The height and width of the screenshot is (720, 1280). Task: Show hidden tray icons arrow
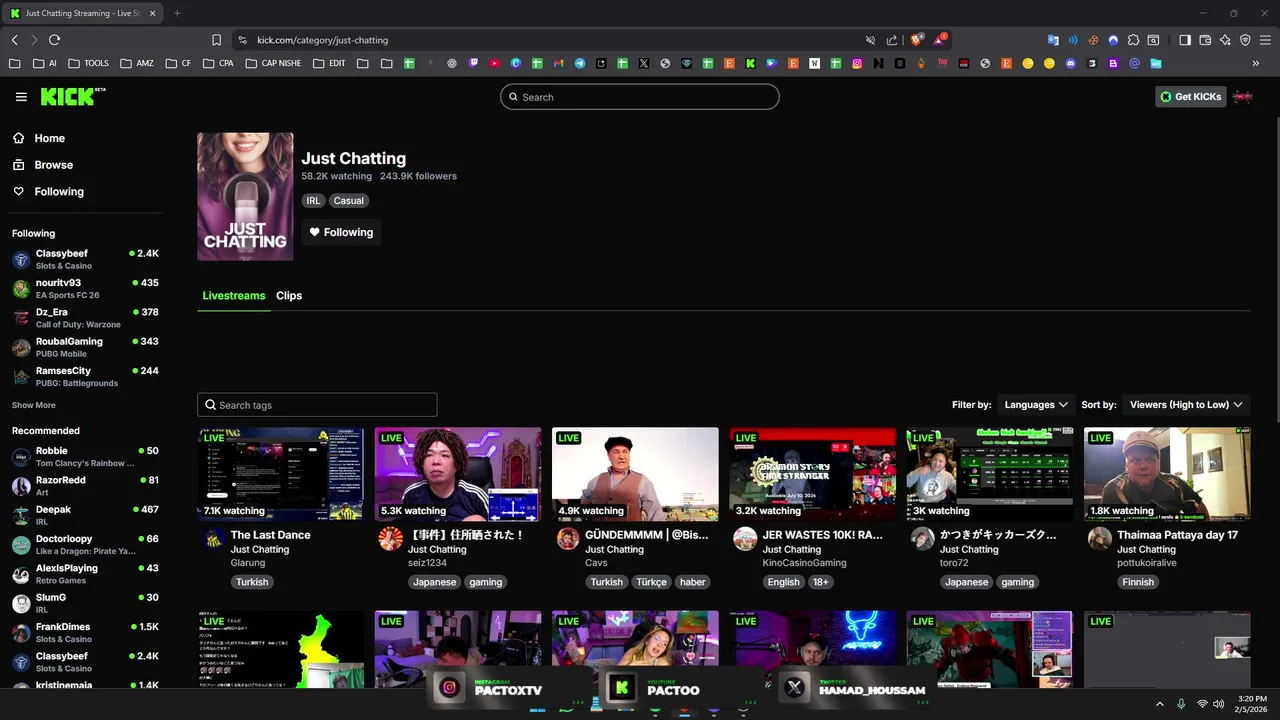click(x=1160, y=704)
